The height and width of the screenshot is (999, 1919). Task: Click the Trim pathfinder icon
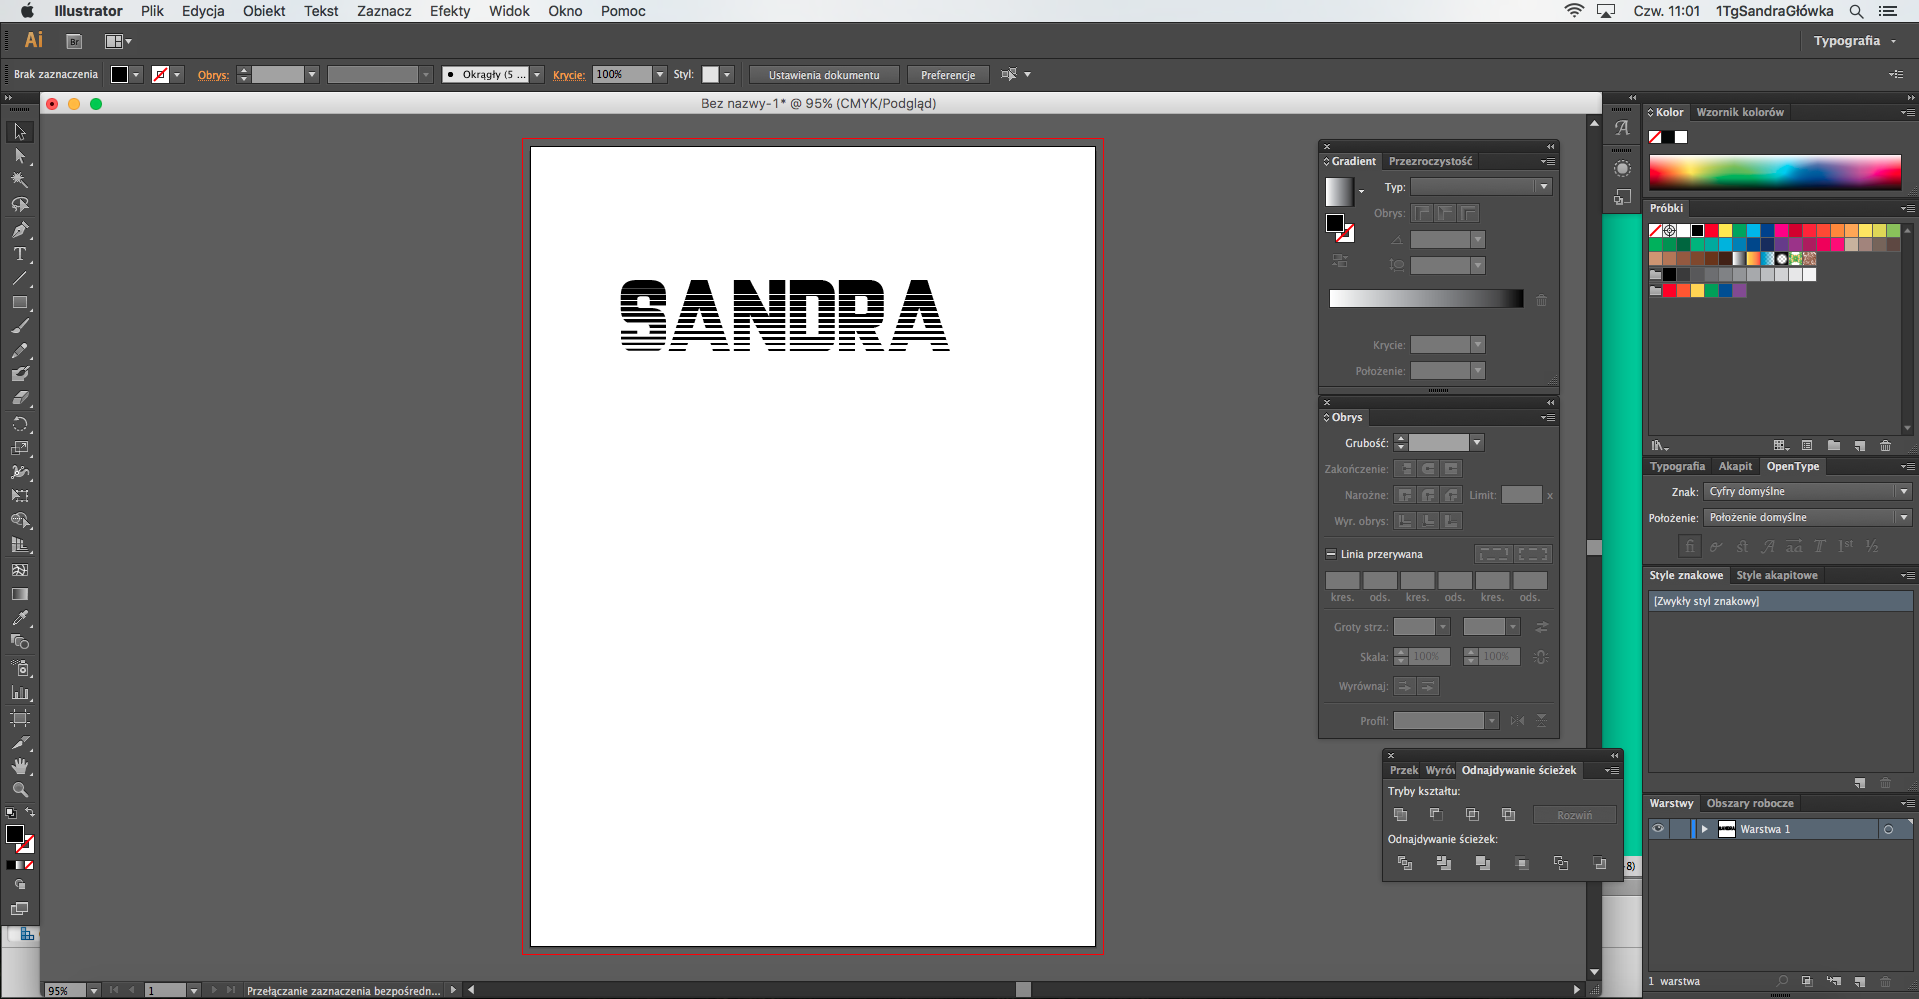pos(1444,863)
